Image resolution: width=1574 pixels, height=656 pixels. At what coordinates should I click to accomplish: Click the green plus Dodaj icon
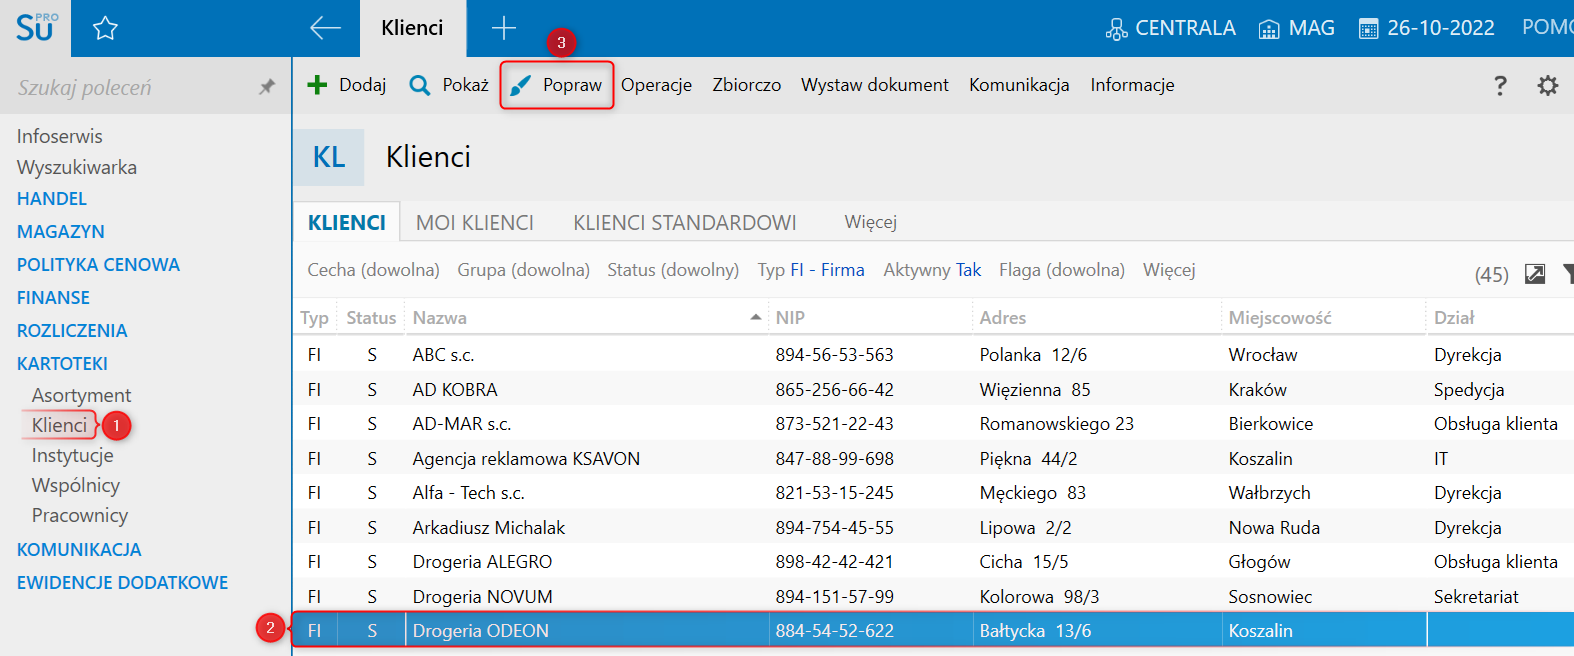tap(317, 85)
